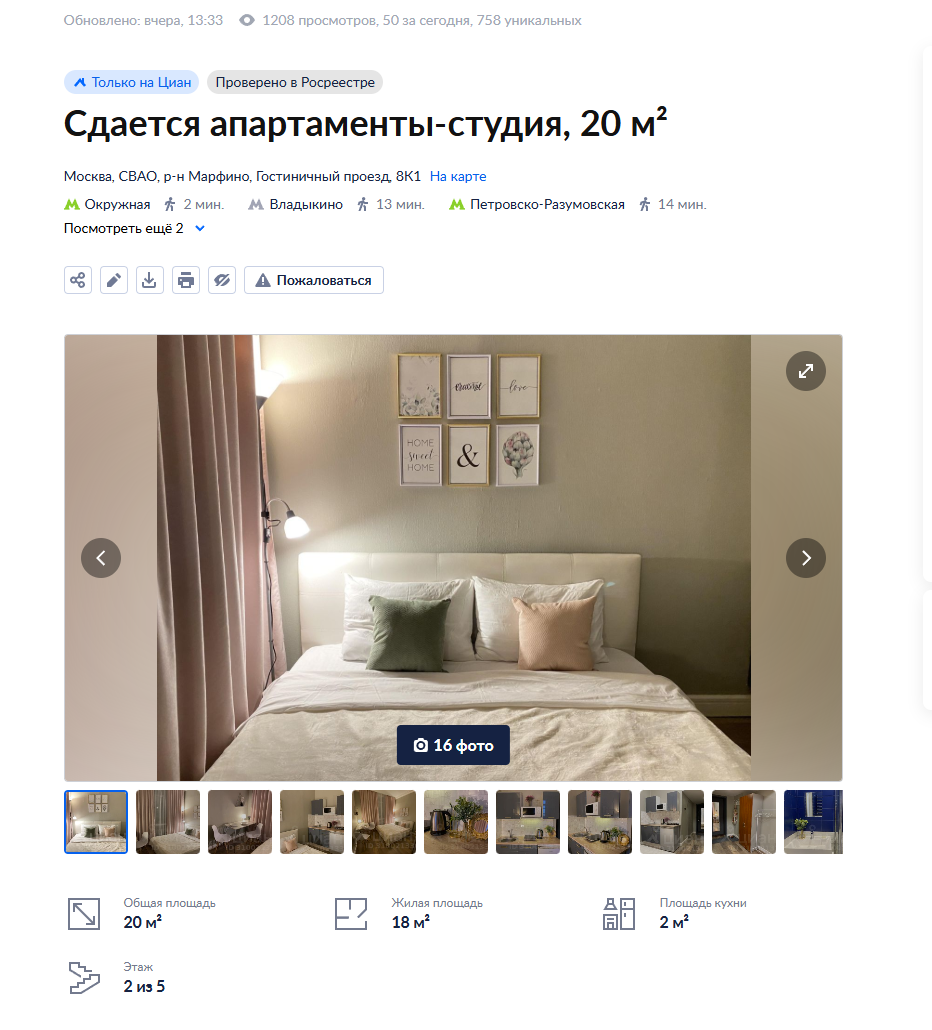This screenshot has width=932, height=1030.
Task: Print the listing with printer icon
Action: (186, 280)
